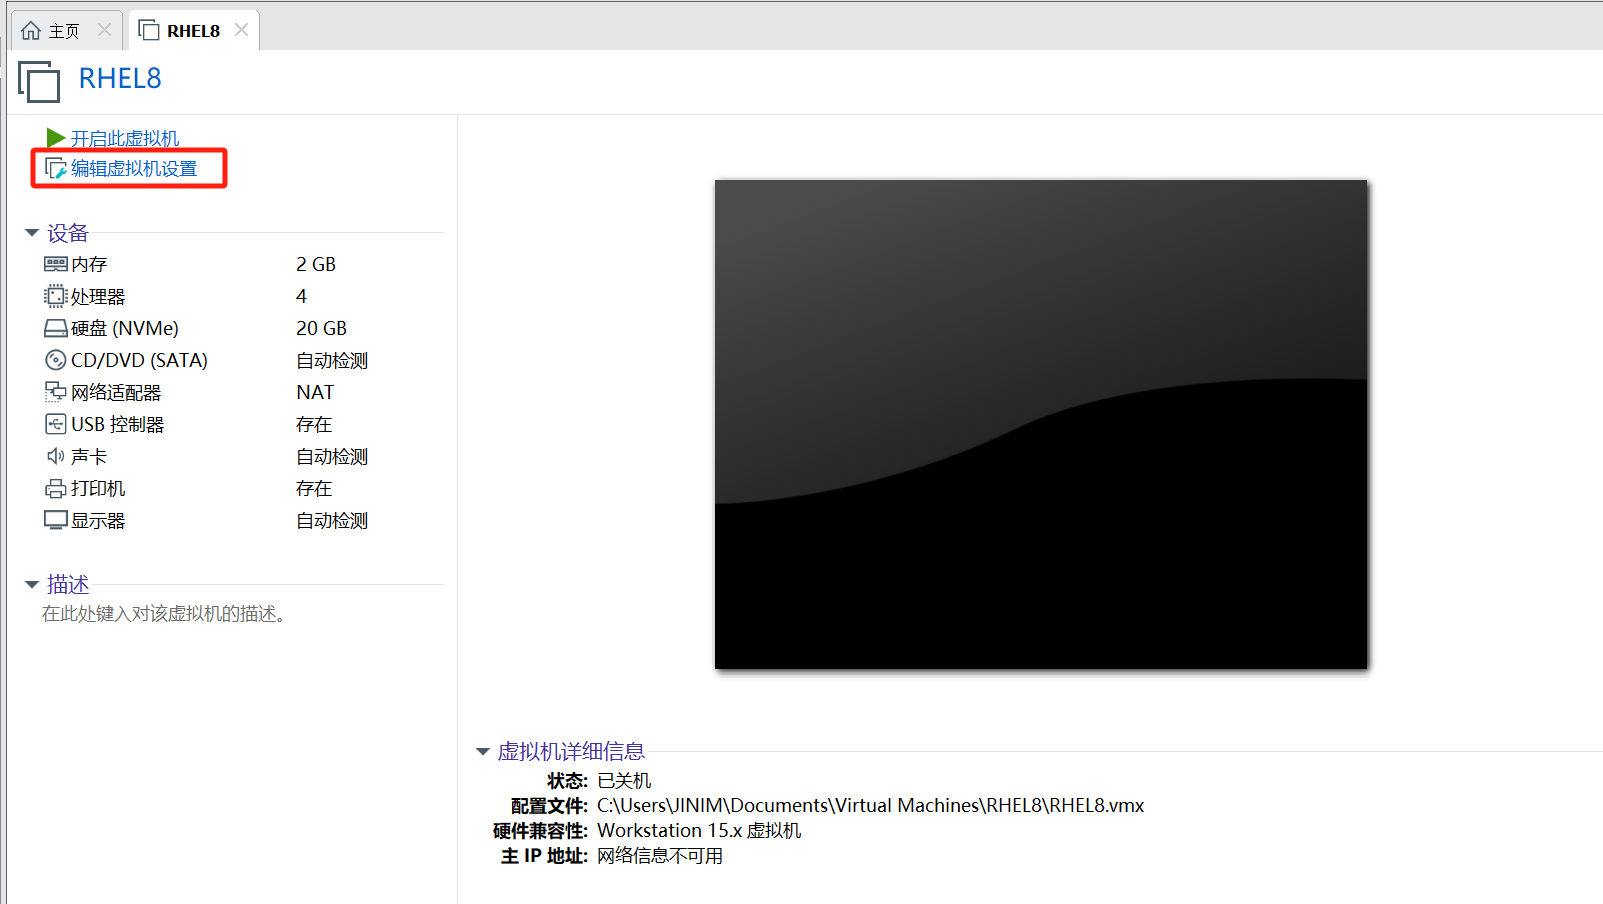Select the 打印机 printer icon
This screenshot has height=904, width=1603.
(56, 489)
